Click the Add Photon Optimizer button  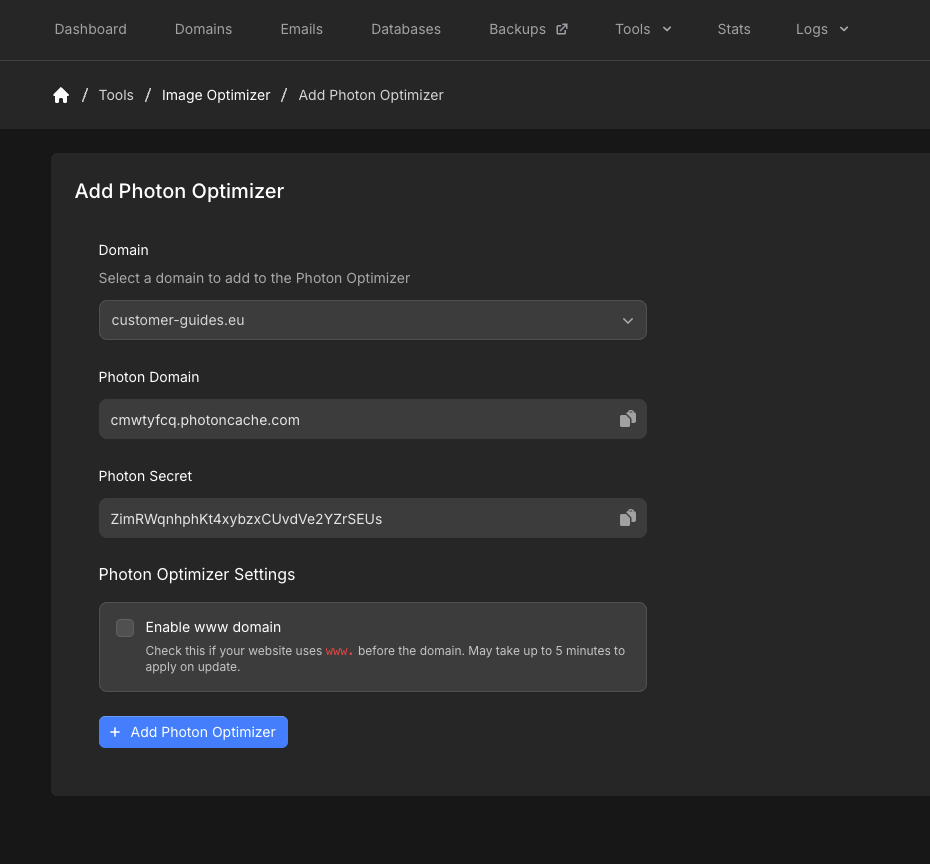click(x=193, y=732)
